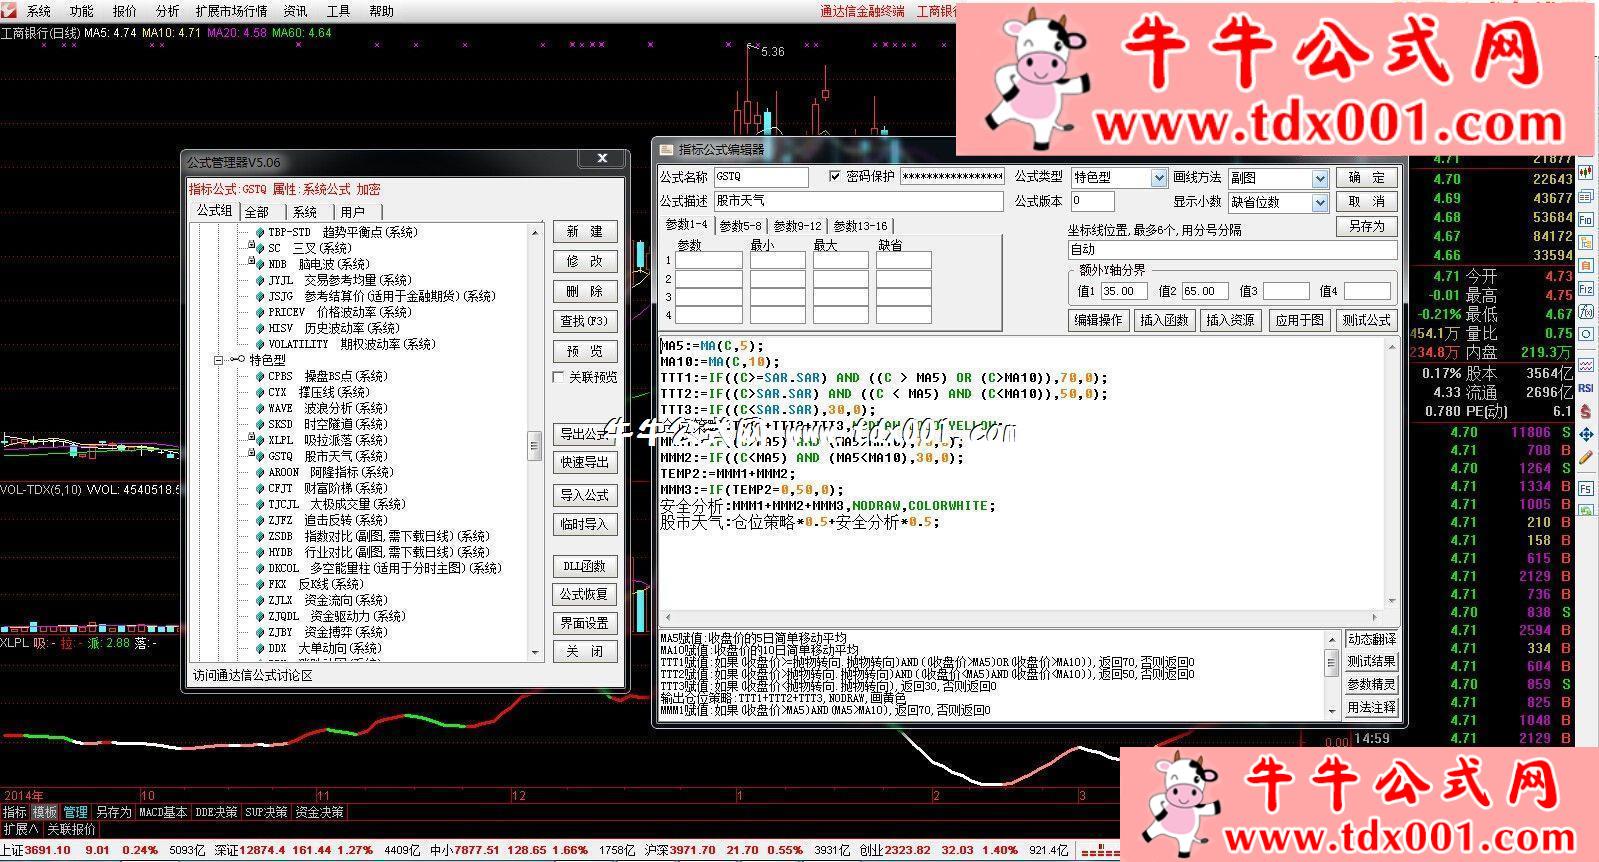Open the 分析 menu

point(168,11)
